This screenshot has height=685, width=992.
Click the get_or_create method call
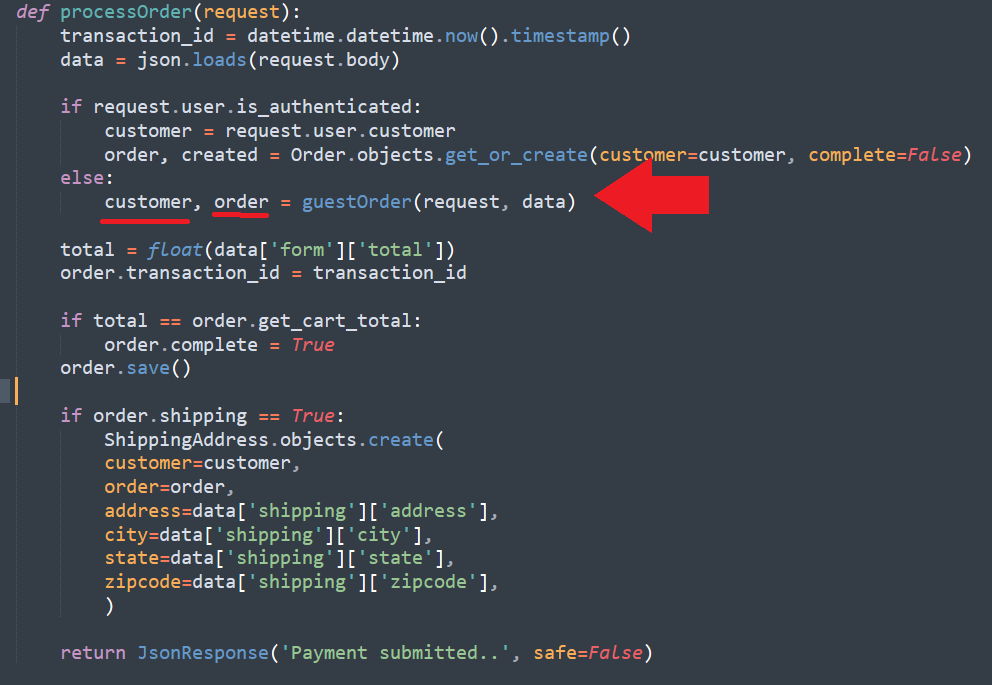click(x=516, y=155)
